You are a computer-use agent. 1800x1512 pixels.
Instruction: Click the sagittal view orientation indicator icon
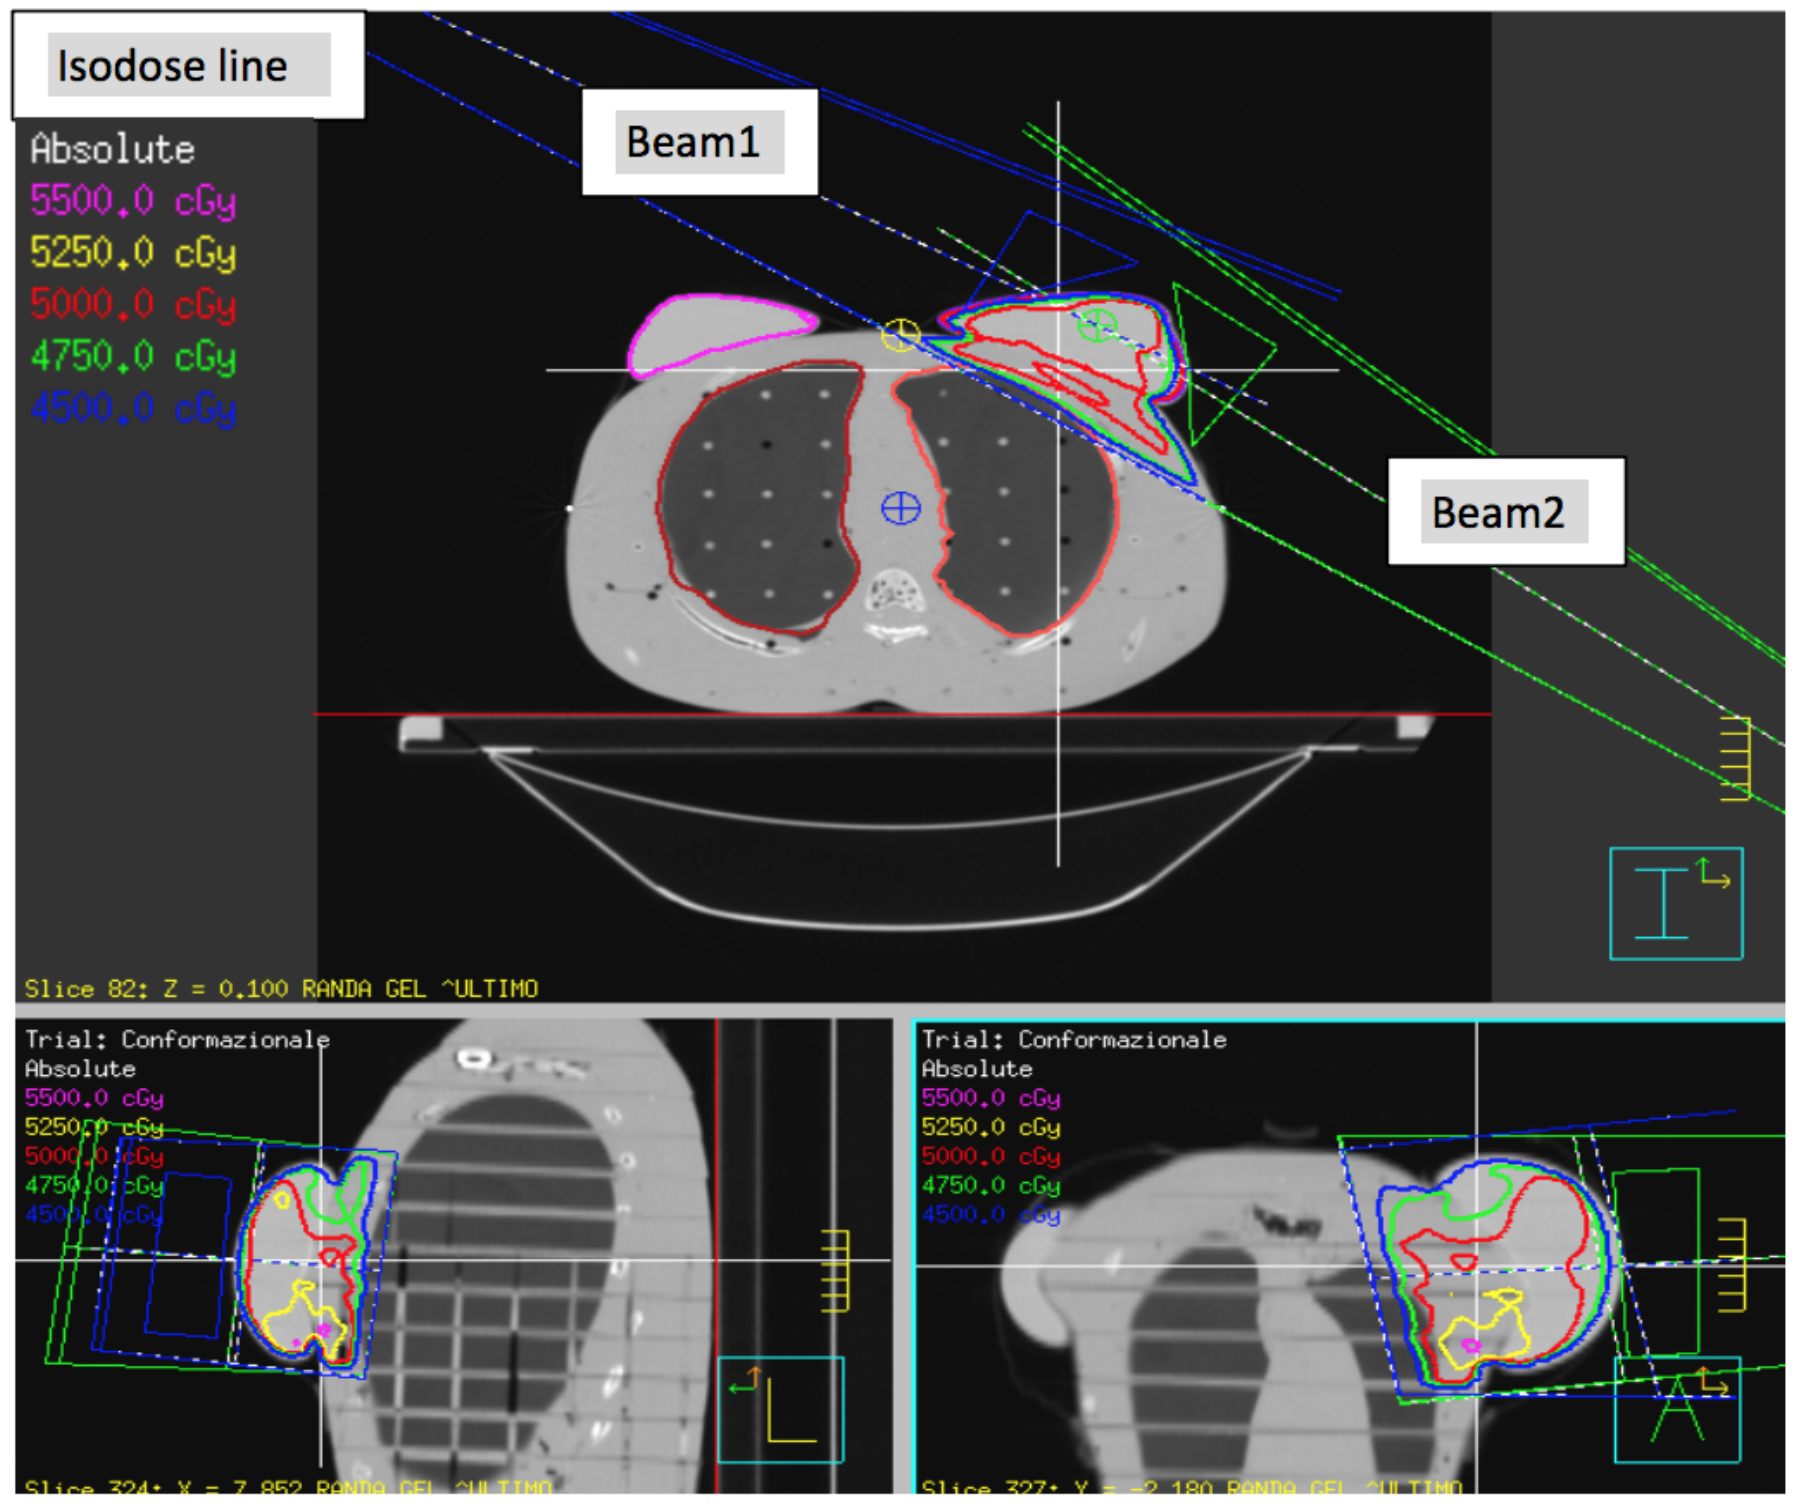click(x=780, y=1408)
